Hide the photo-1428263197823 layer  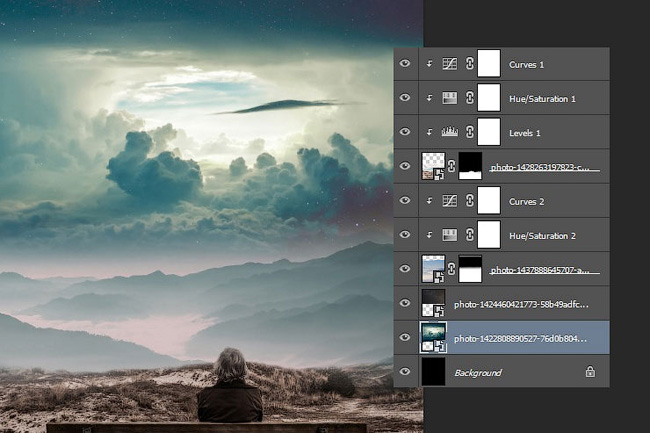coord(405,166)
